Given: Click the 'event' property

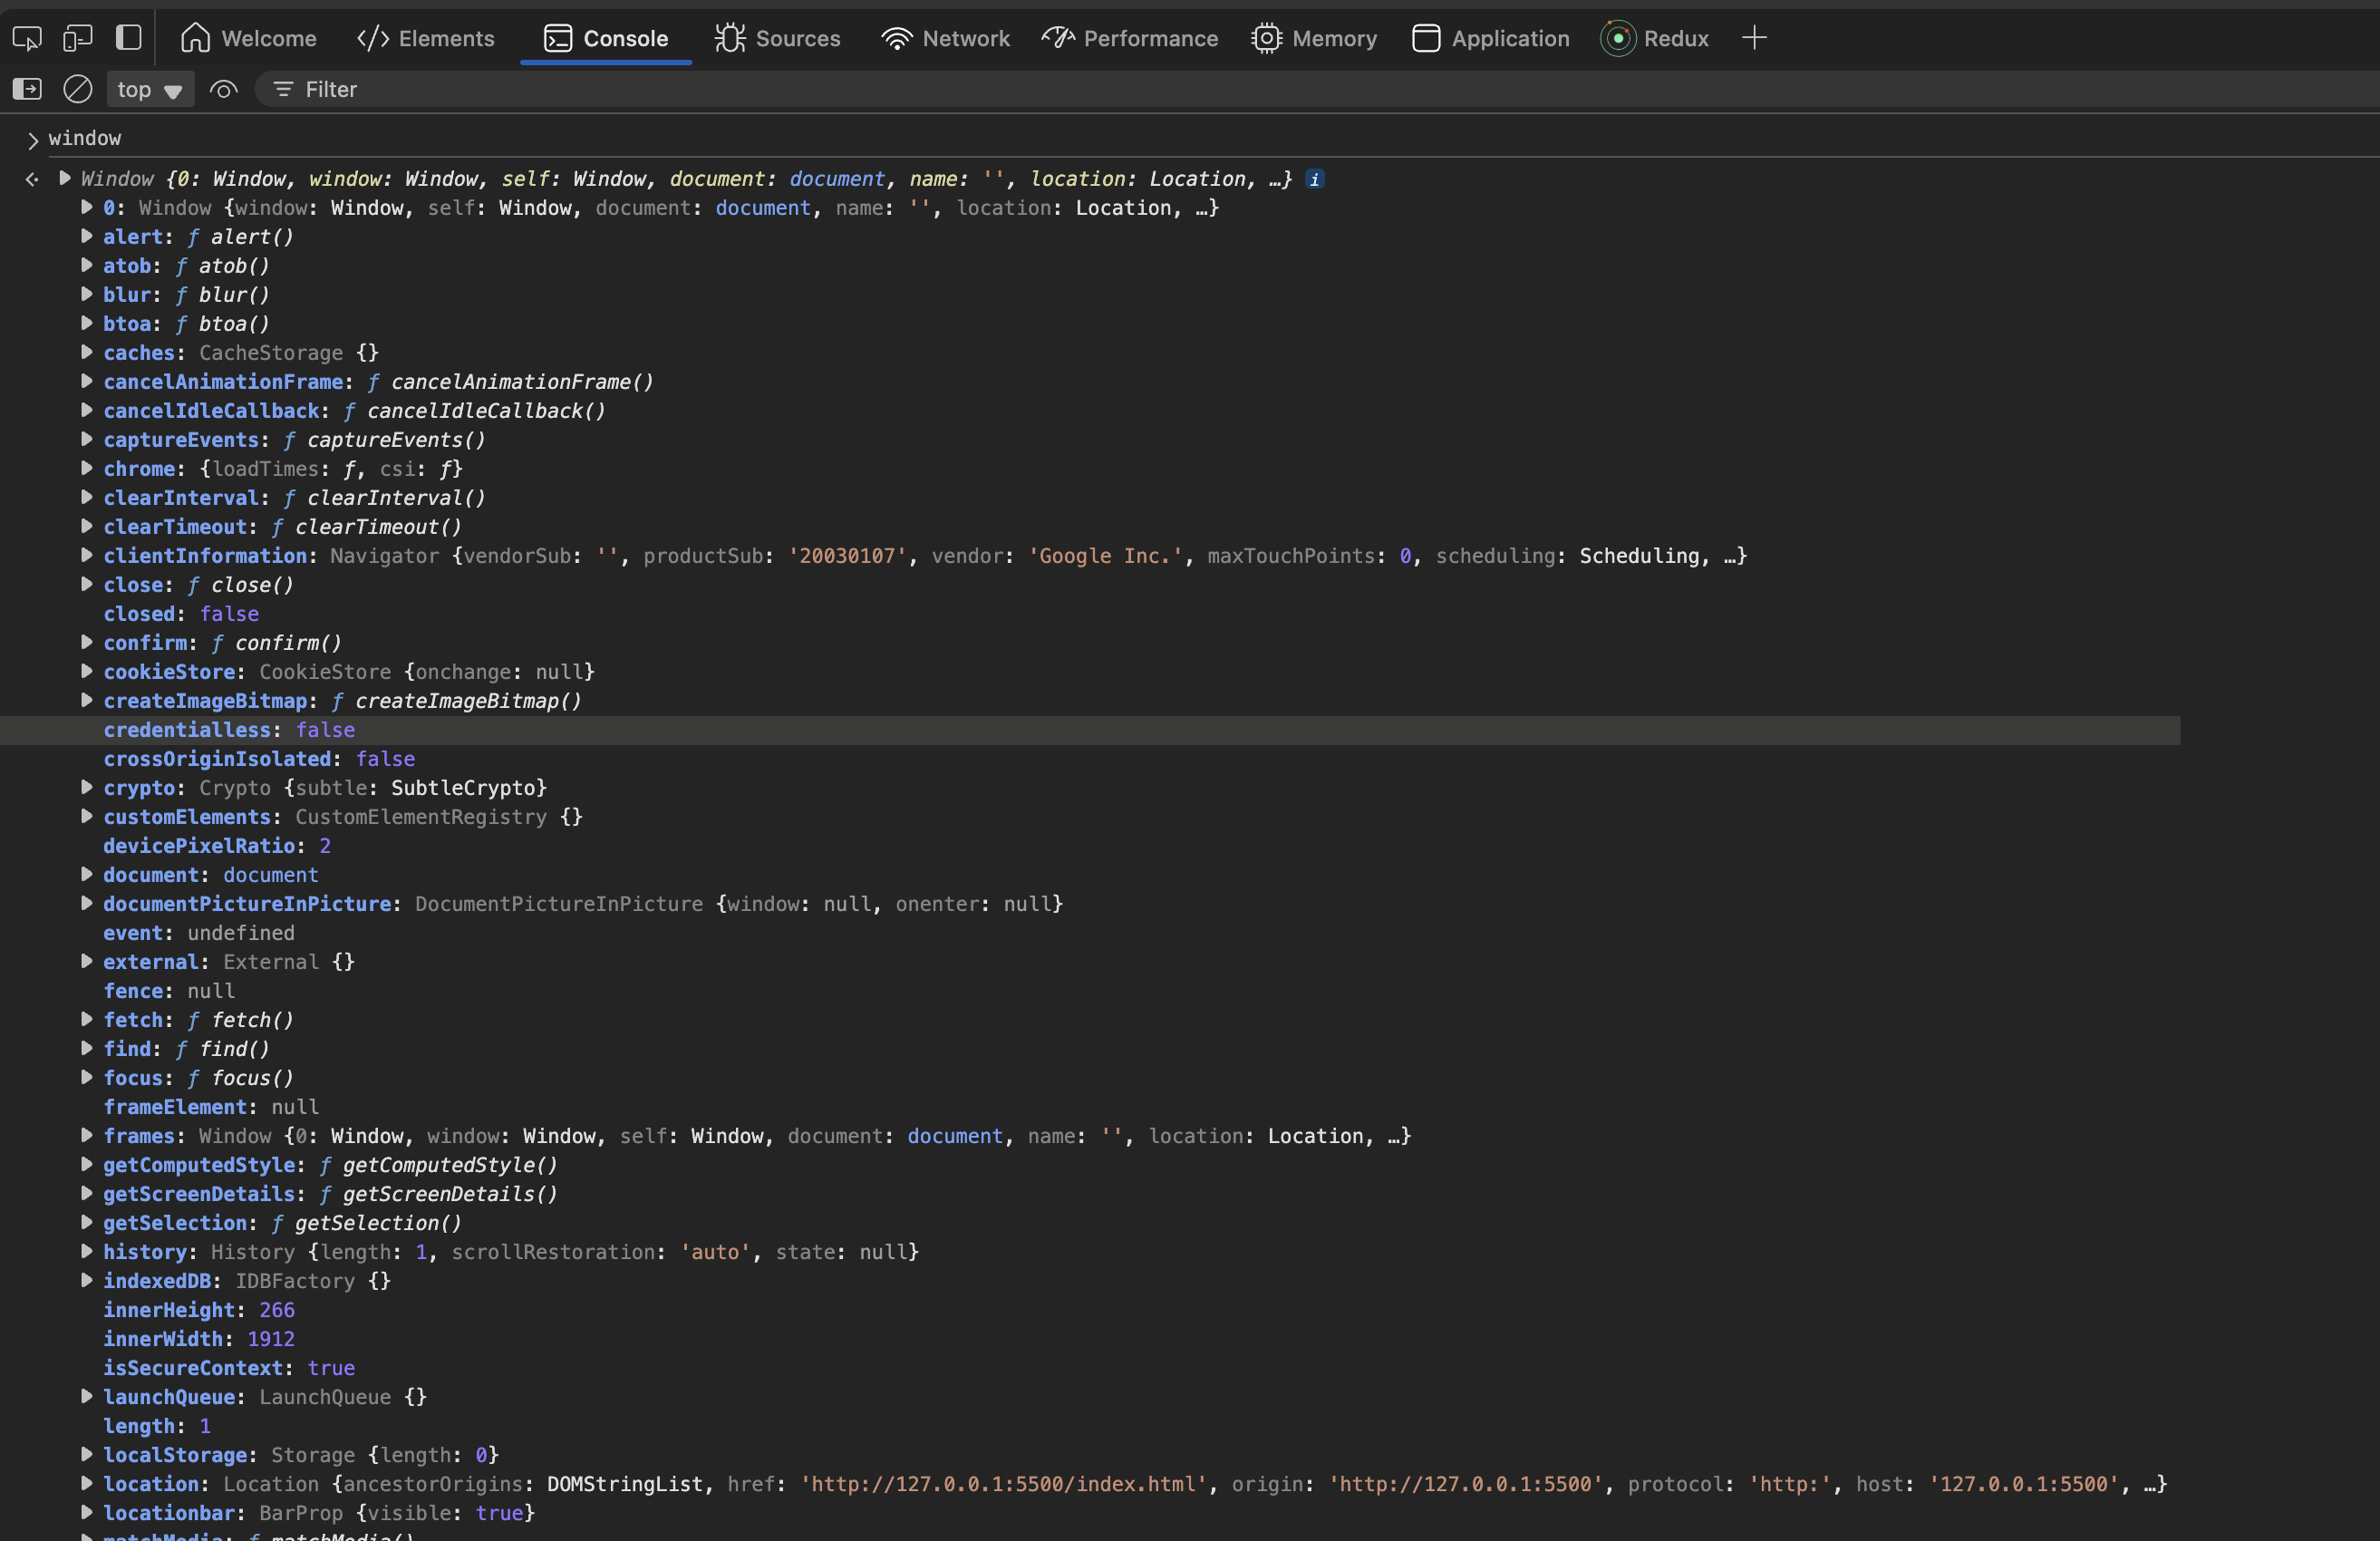Looking at the screenshot, I should pos(133,933).
